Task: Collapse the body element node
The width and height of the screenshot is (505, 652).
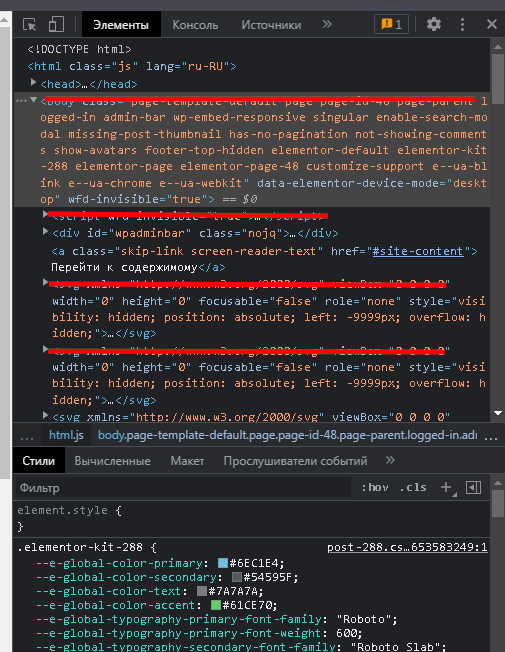Action: click(33, 100)
